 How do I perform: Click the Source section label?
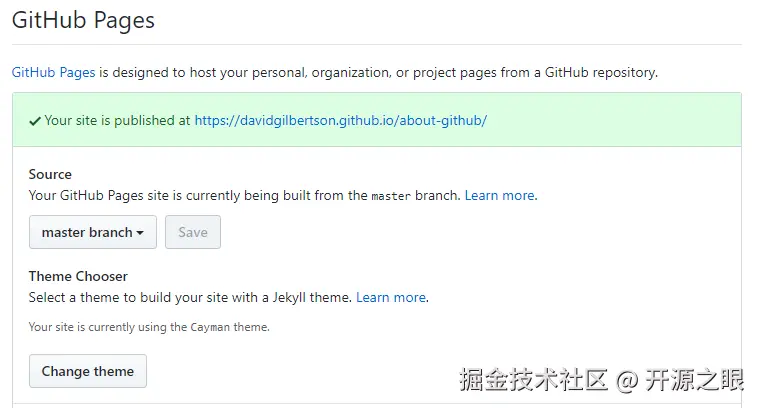pos(50,174)
